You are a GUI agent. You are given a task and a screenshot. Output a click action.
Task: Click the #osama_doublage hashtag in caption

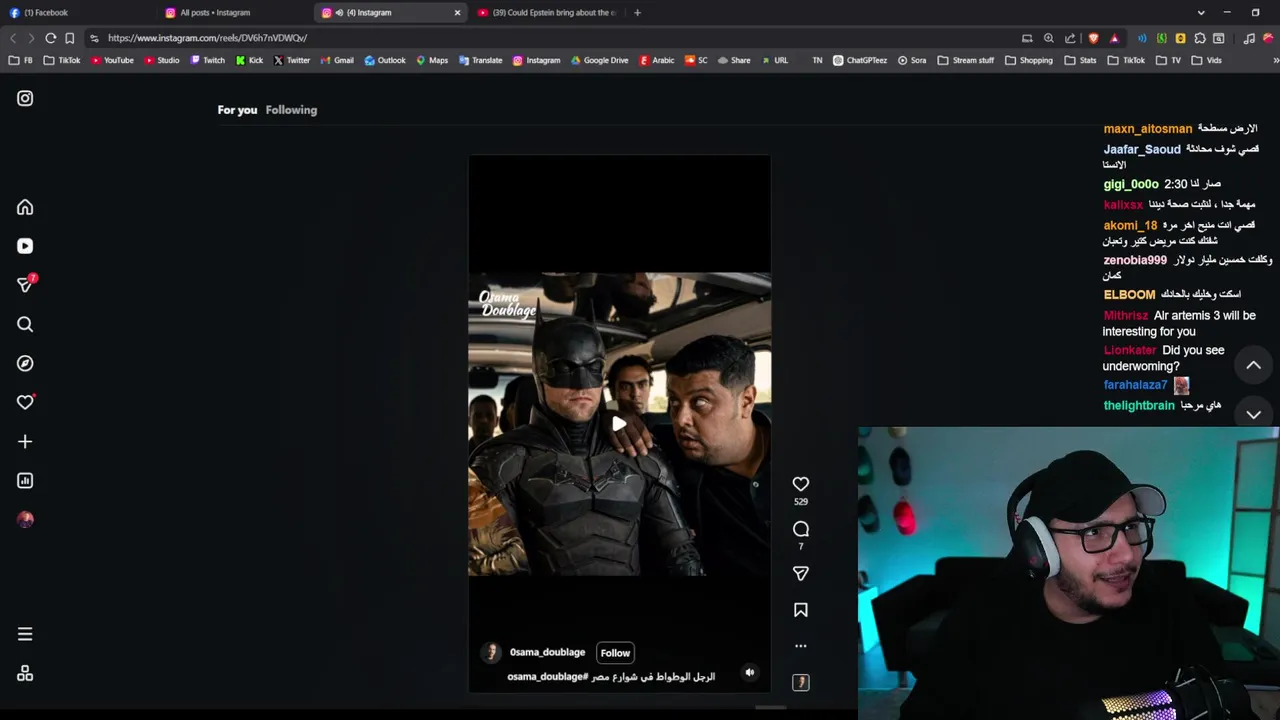coord(548,677)
